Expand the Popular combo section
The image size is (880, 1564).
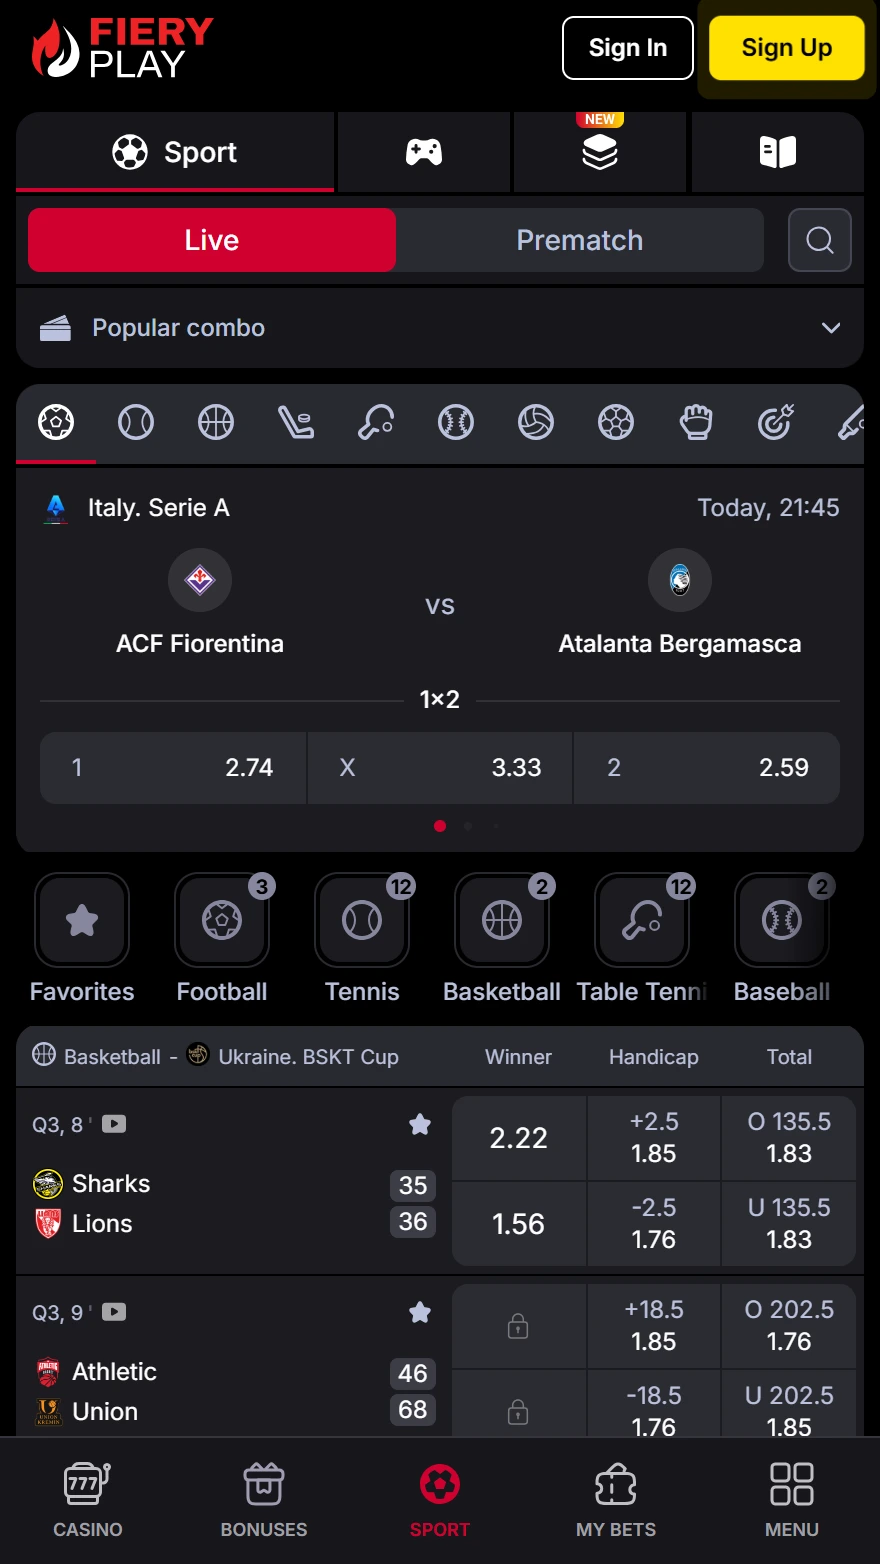pyautogui.click(x=440, y=328)
